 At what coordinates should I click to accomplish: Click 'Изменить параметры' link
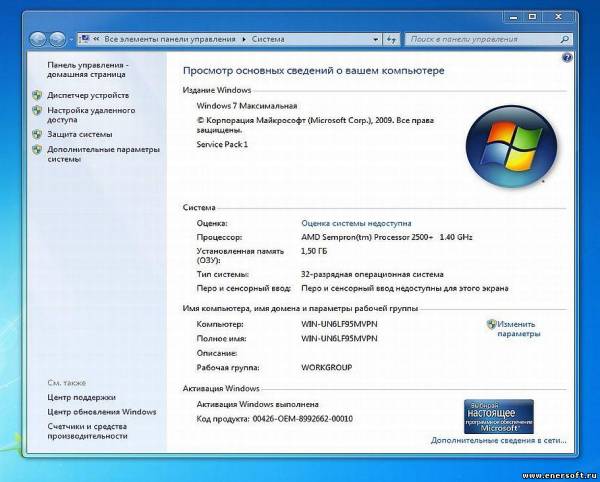pyautogui.click(x=518, y=329)
